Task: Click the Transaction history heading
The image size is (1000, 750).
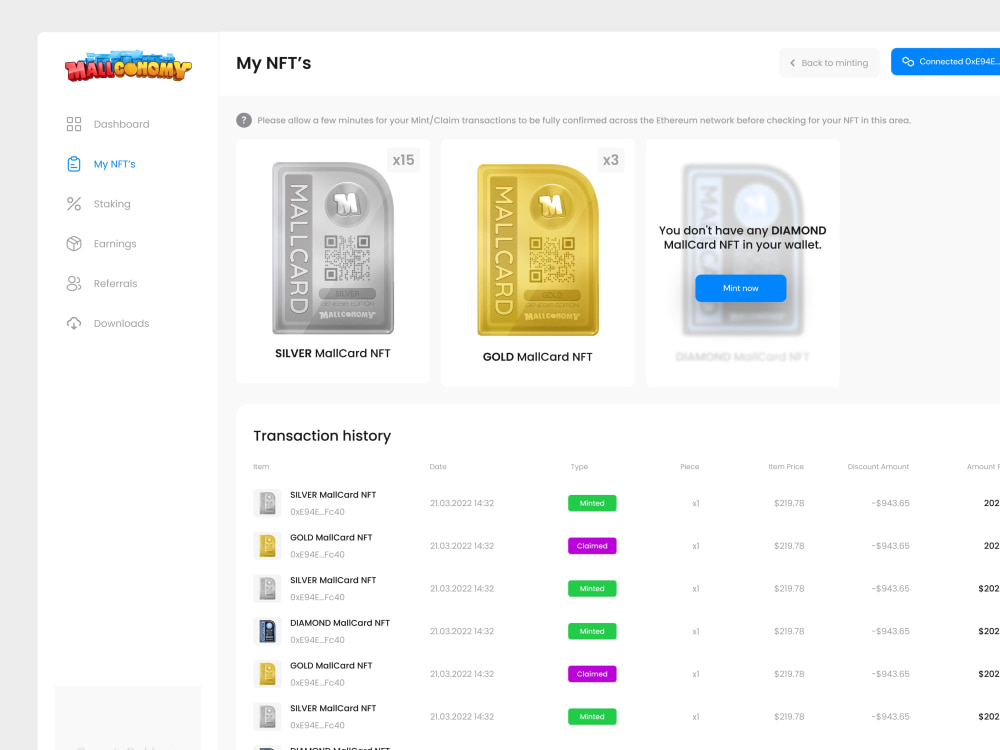Action: (322, 436)
